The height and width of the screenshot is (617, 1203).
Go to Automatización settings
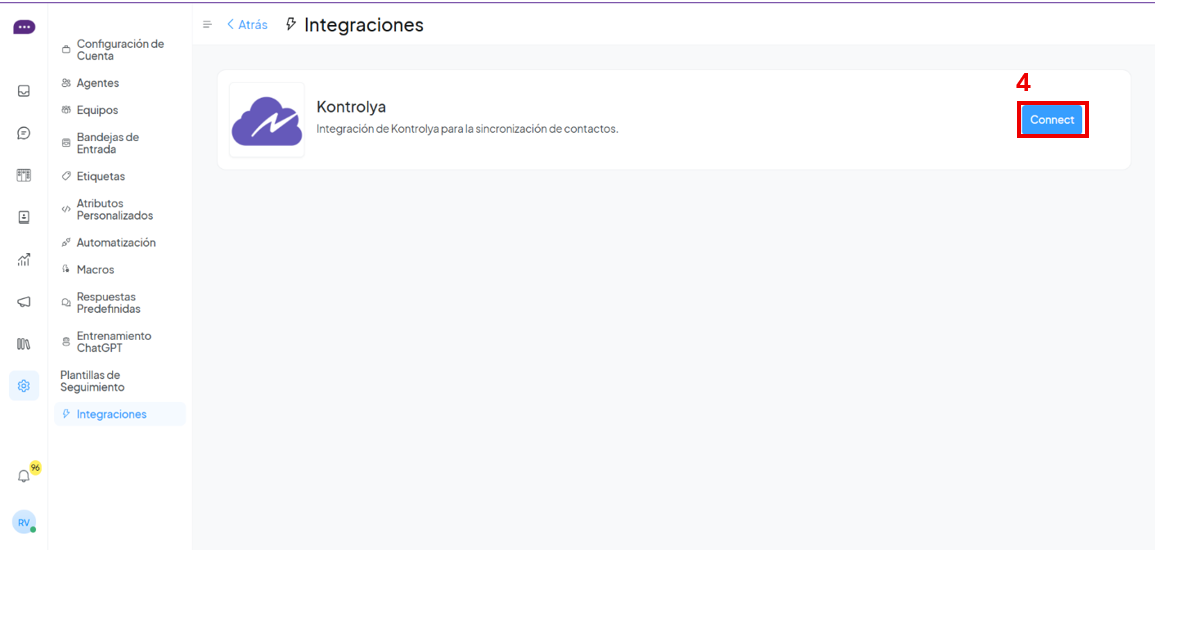click(x=115, y=243)
